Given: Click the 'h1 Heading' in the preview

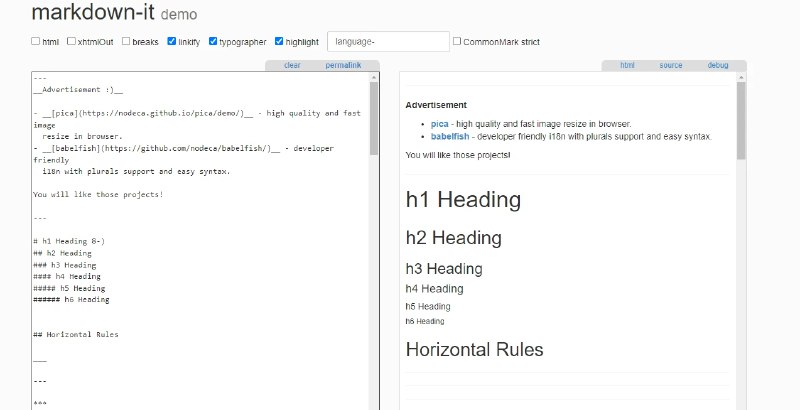Looking at the screenshot, I should pos(463,200).
